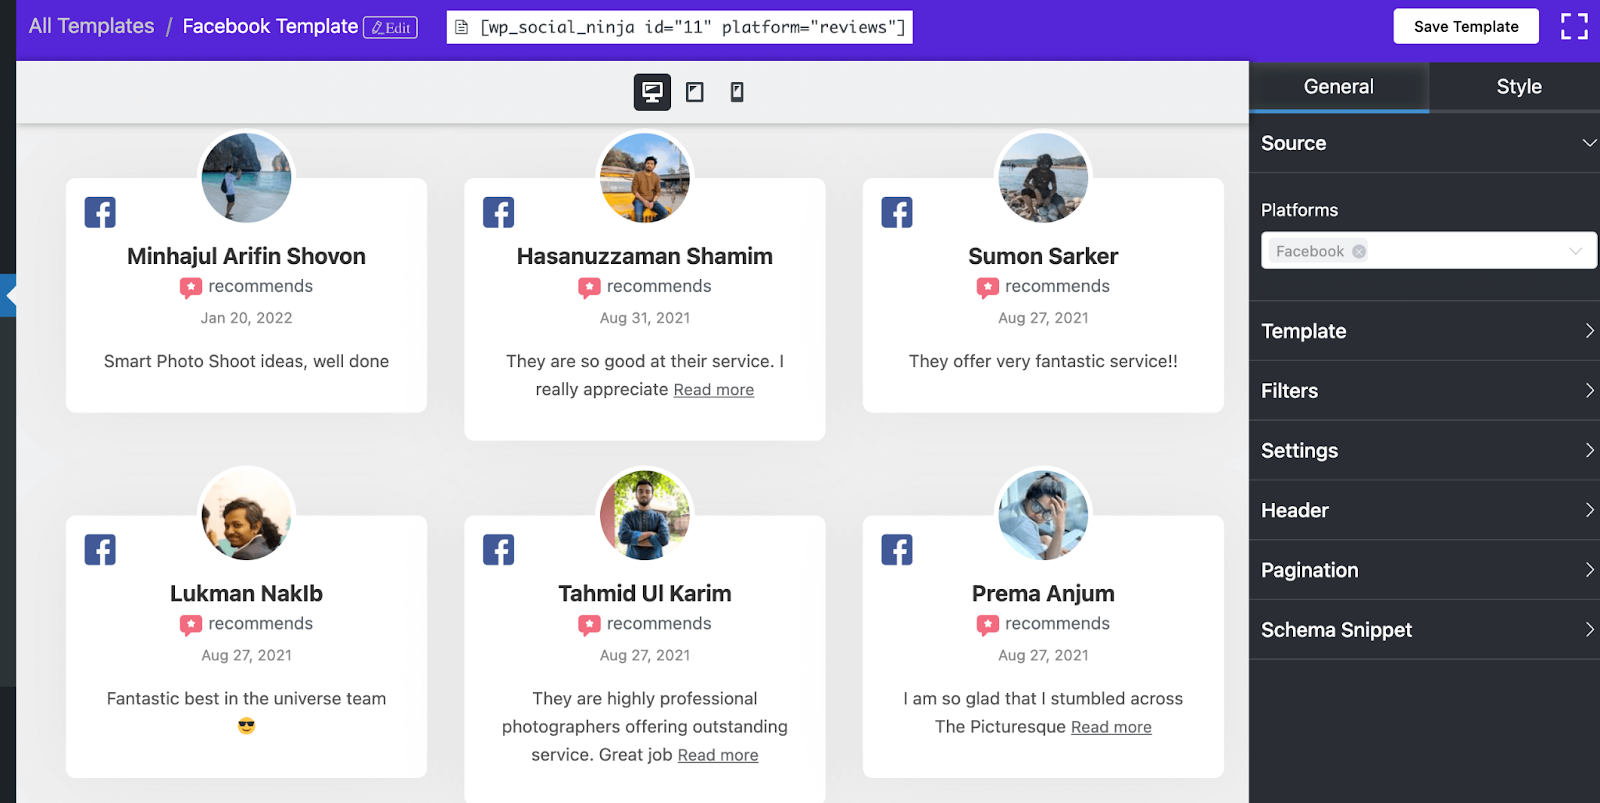Click Hasanuzzaman Shamim reviewer name
The height and width of the screenshot is (803, 1600).
[x=645, y=256]
